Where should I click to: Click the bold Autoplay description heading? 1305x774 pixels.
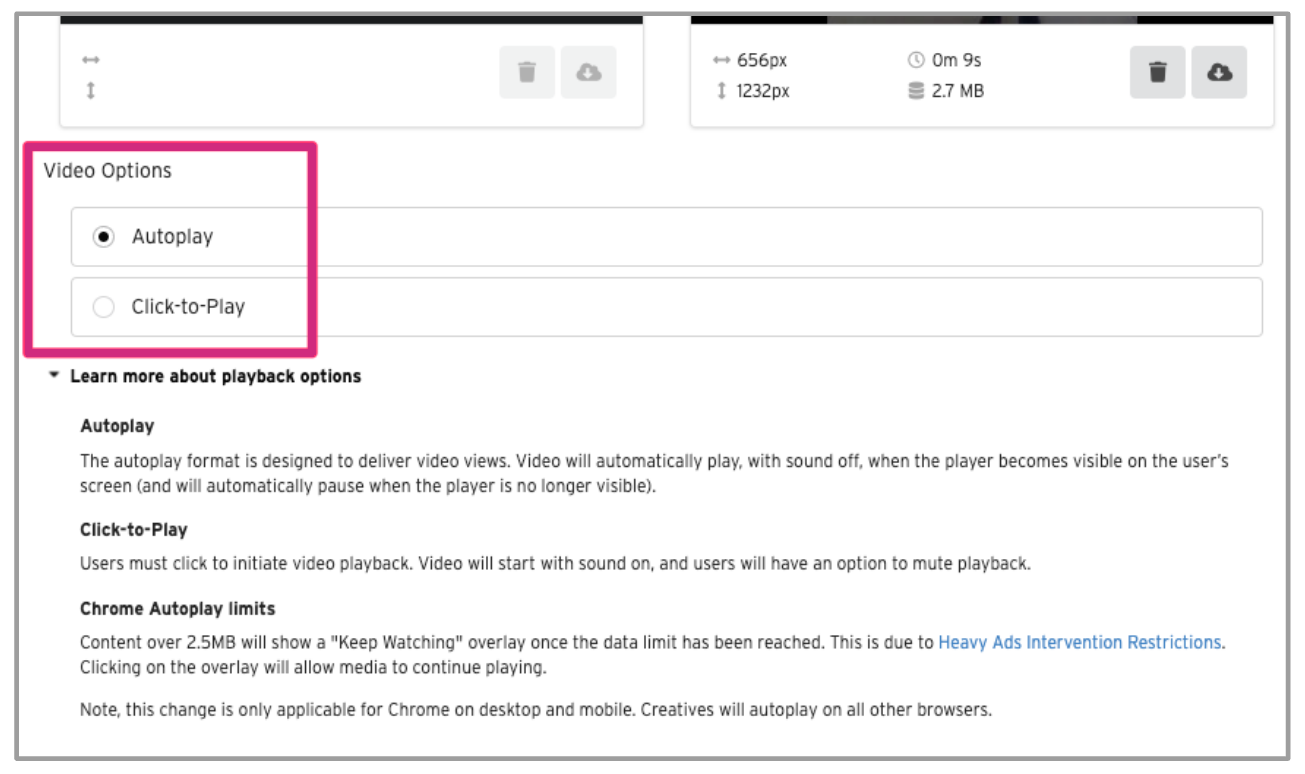click(117, 426)
